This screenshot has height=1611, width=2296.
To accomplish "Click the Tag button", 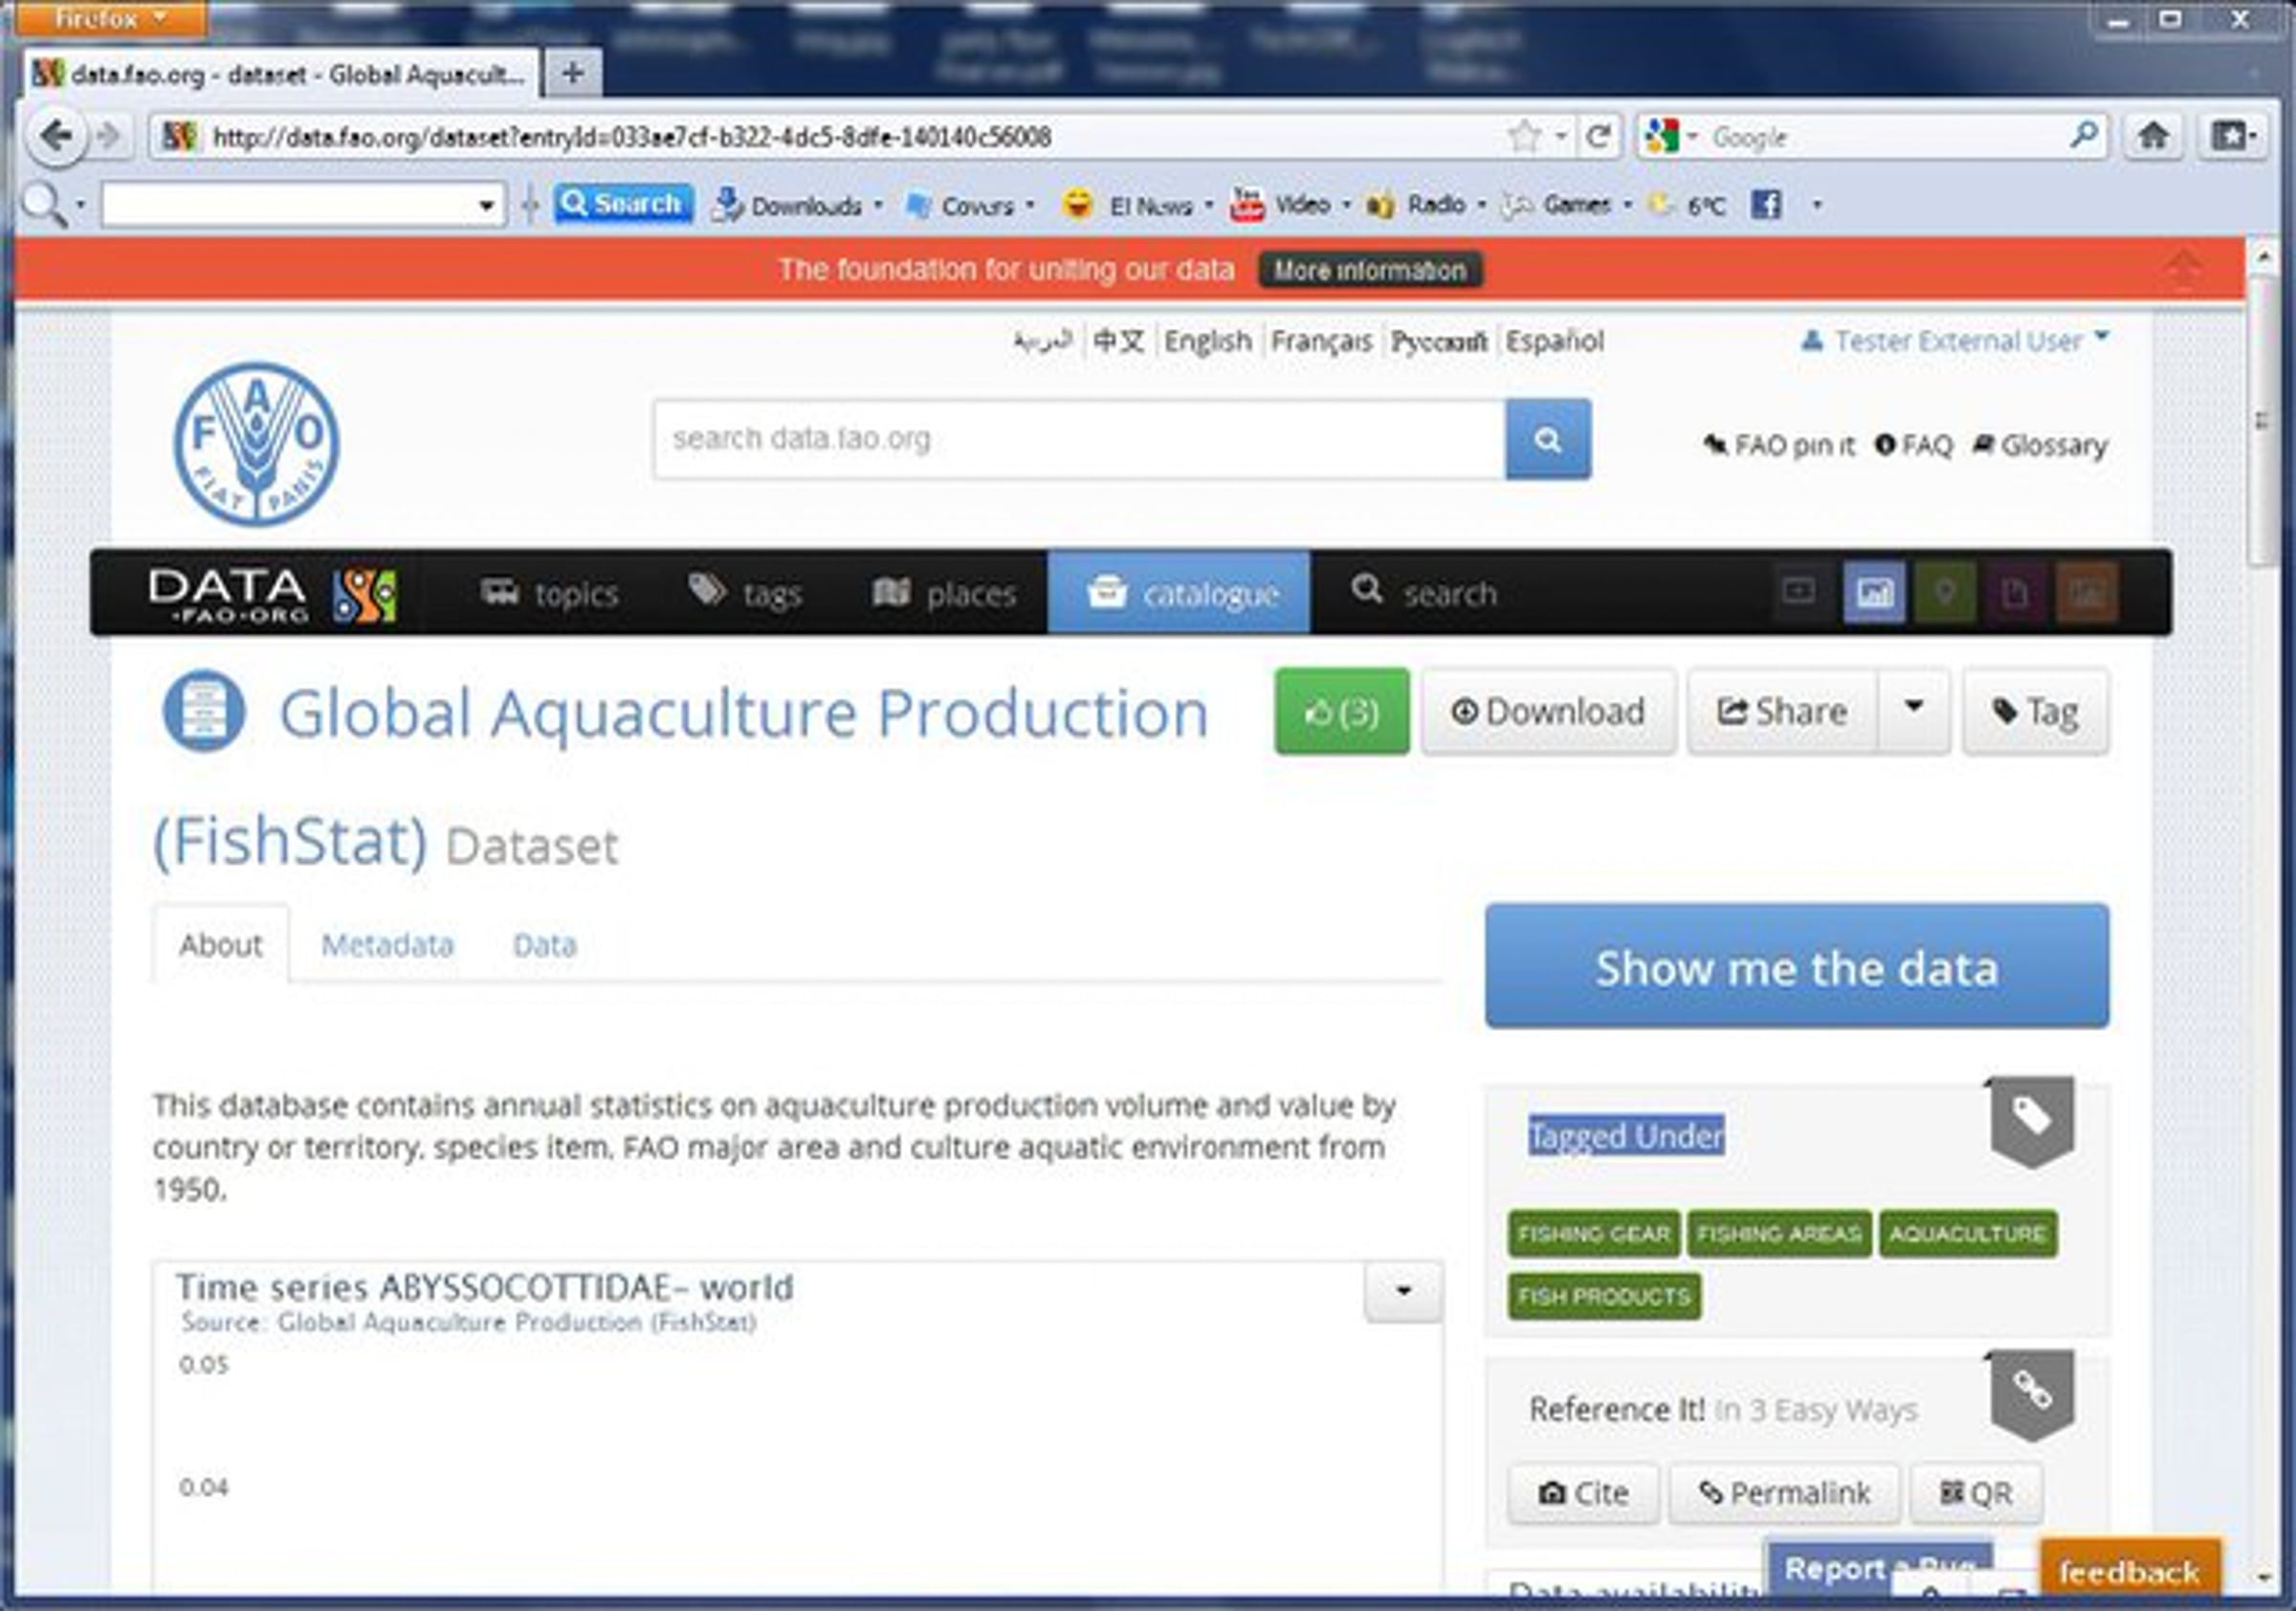I will coord(2036,711).
